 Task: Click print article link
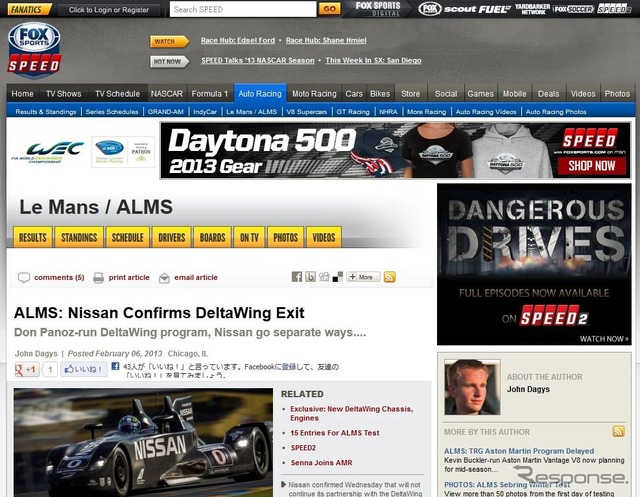[x=129, y=277]
